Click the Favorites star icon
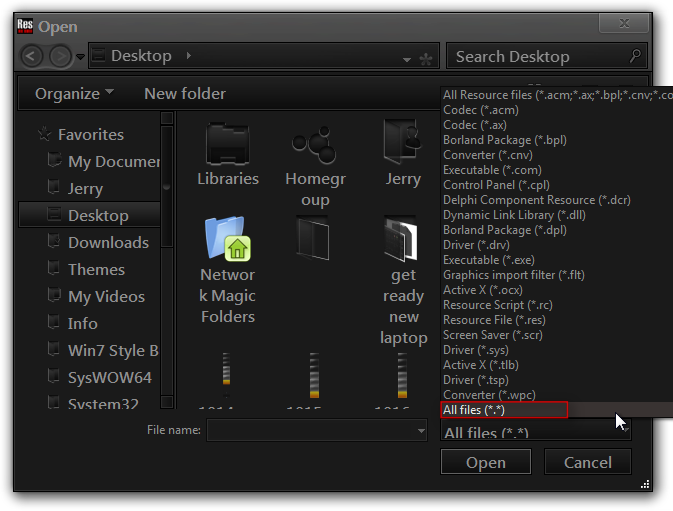The width and height of the screenshot is (673, 511). [x=45, y=134]
